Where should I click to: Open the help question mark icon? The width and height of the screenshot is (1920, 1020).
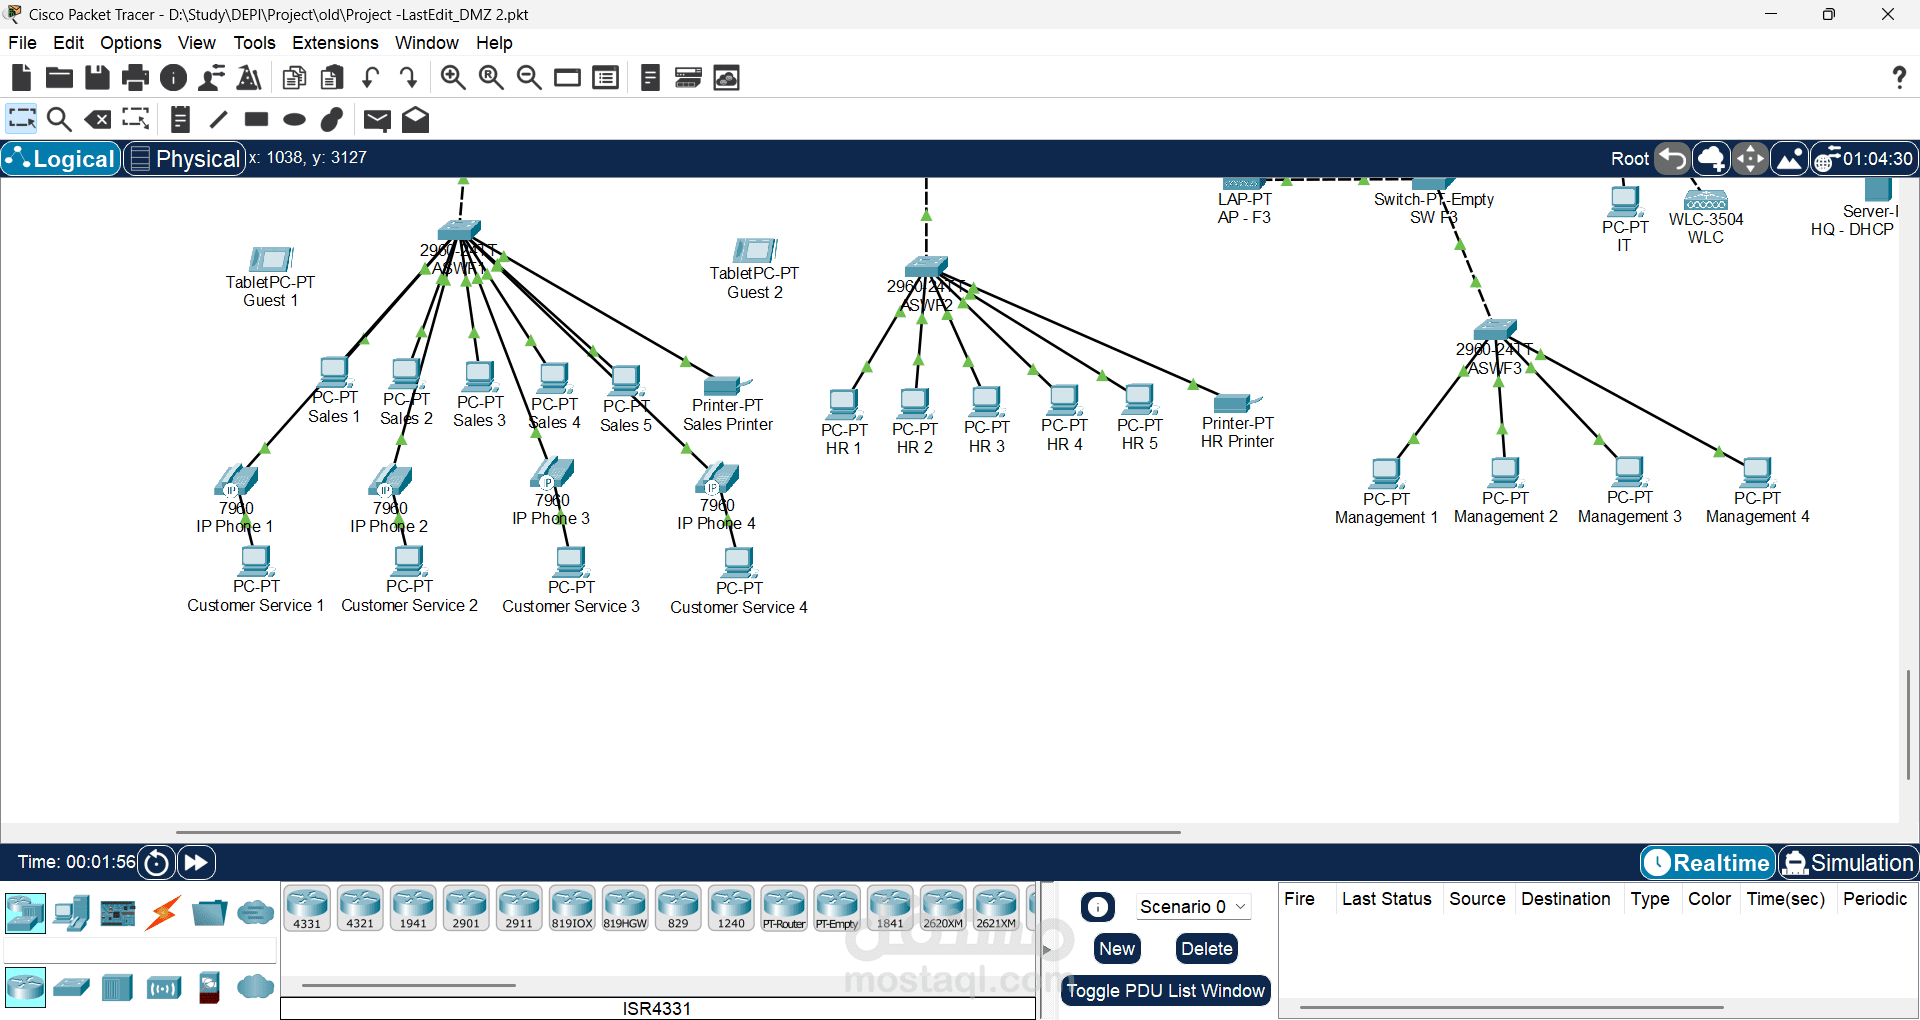click(x=1899, y=78)
